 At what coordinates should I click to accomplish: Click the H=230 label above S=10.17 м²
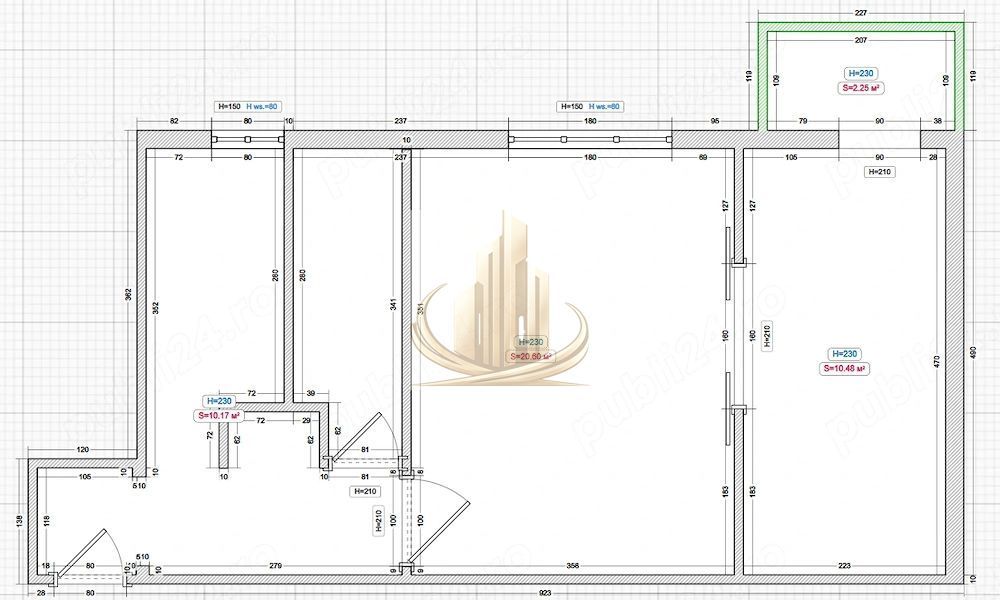coord(219,401)
